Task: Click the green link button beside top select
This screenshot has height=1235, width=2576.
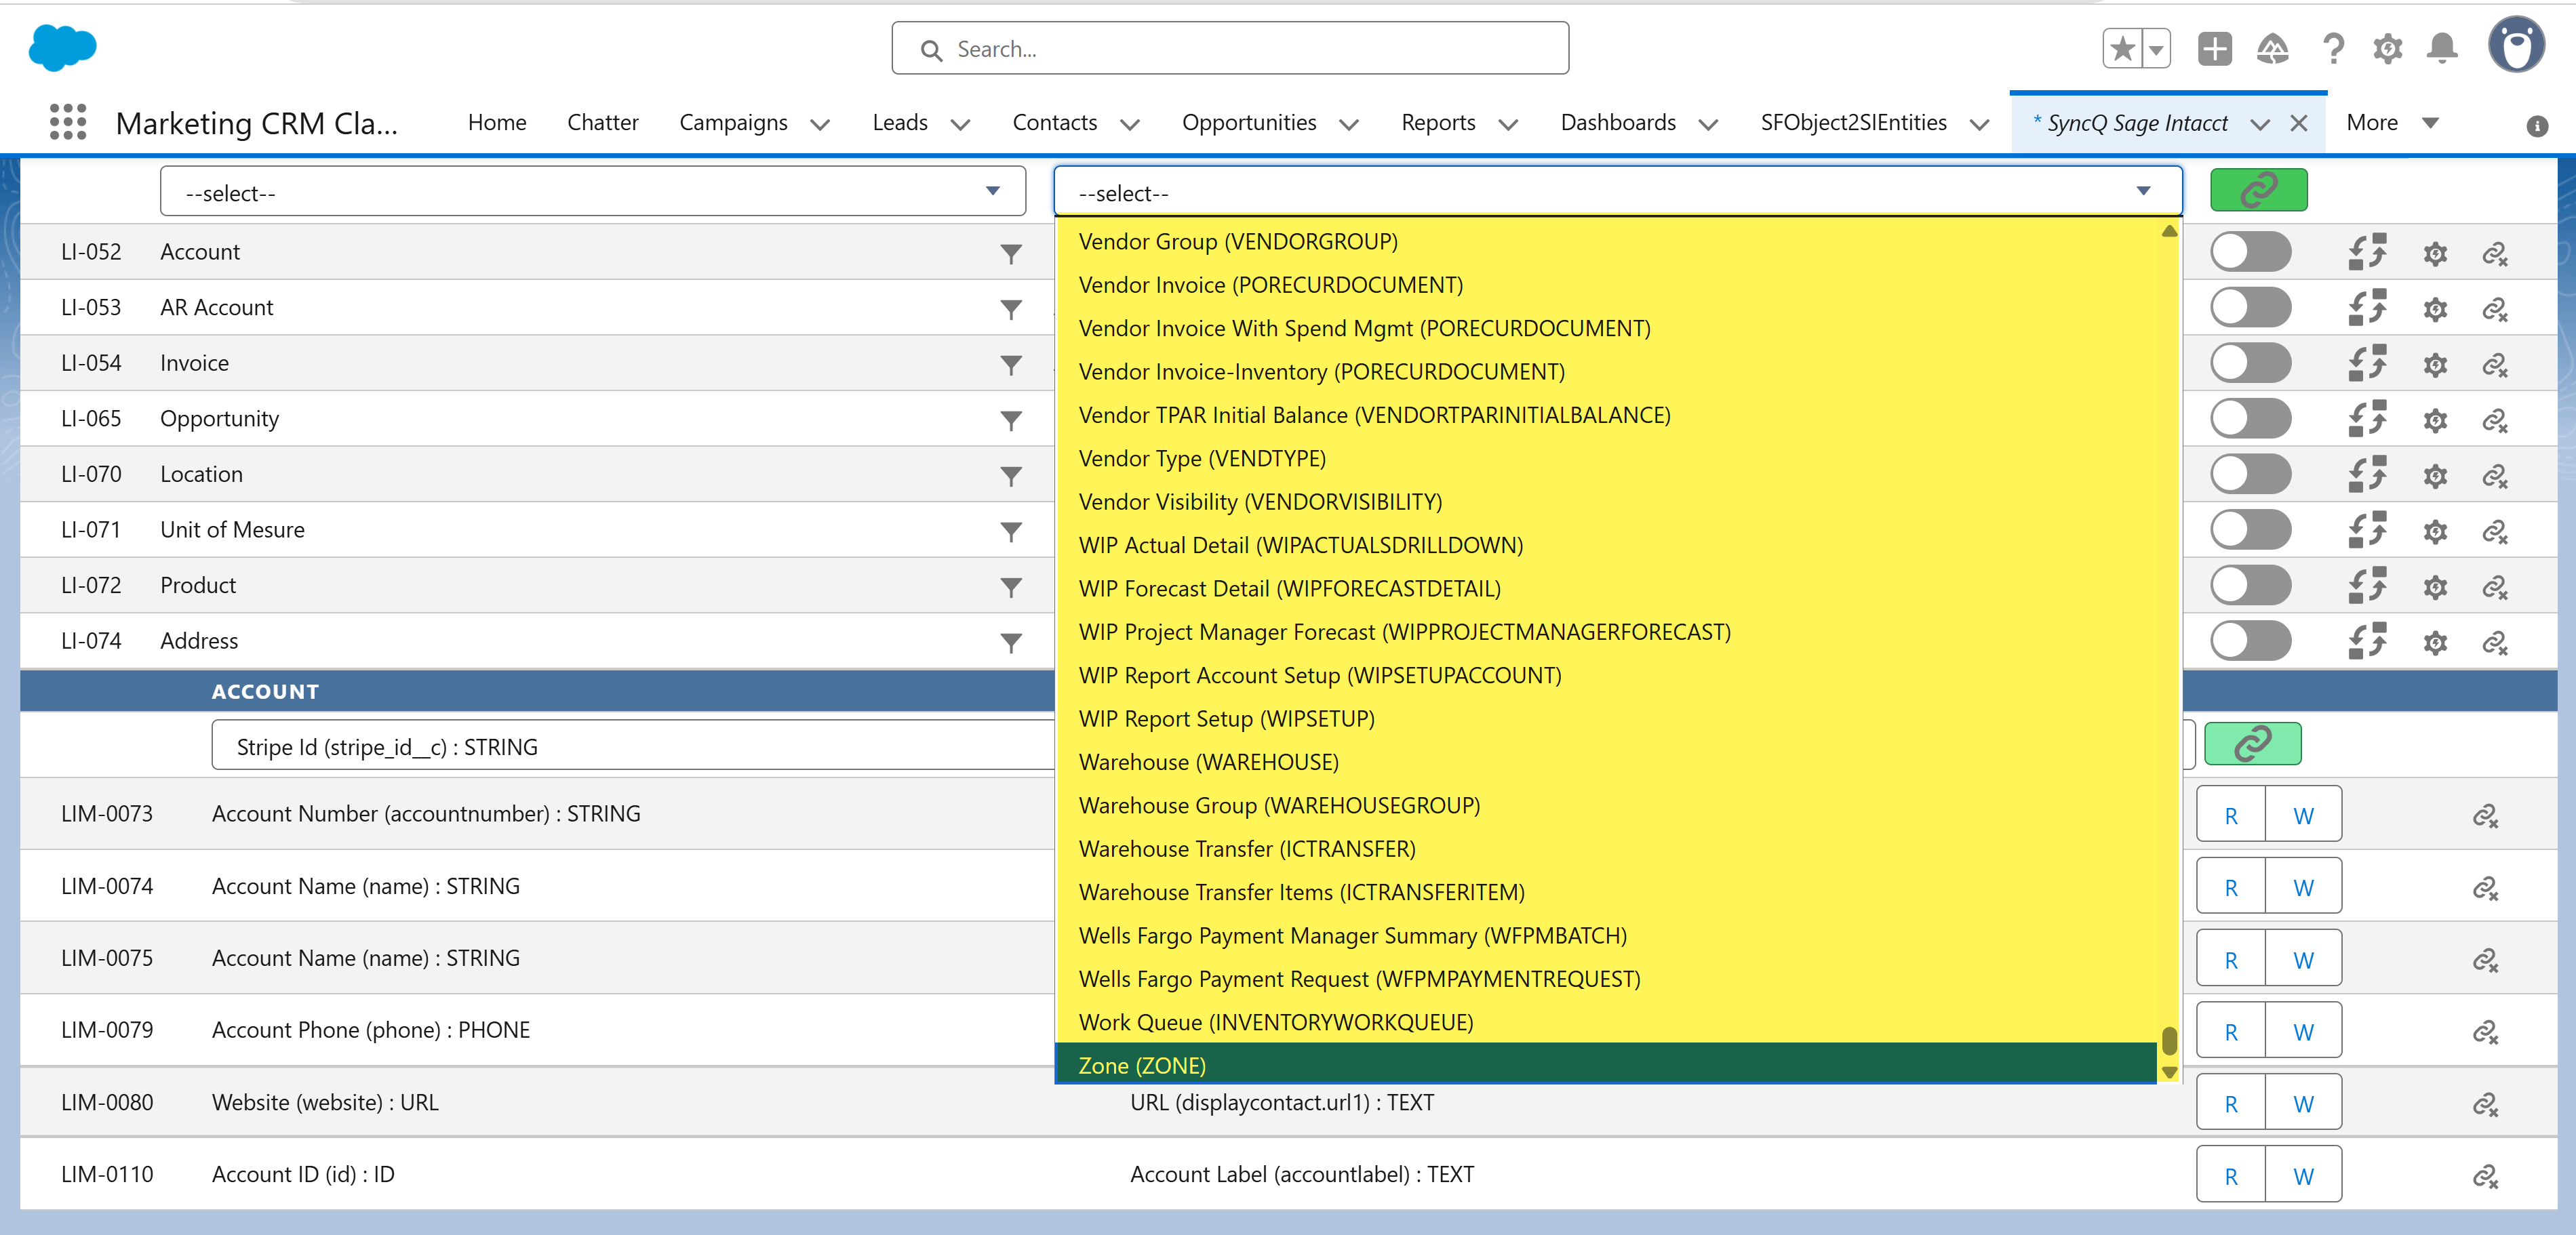Action: tap(2258, 190)
